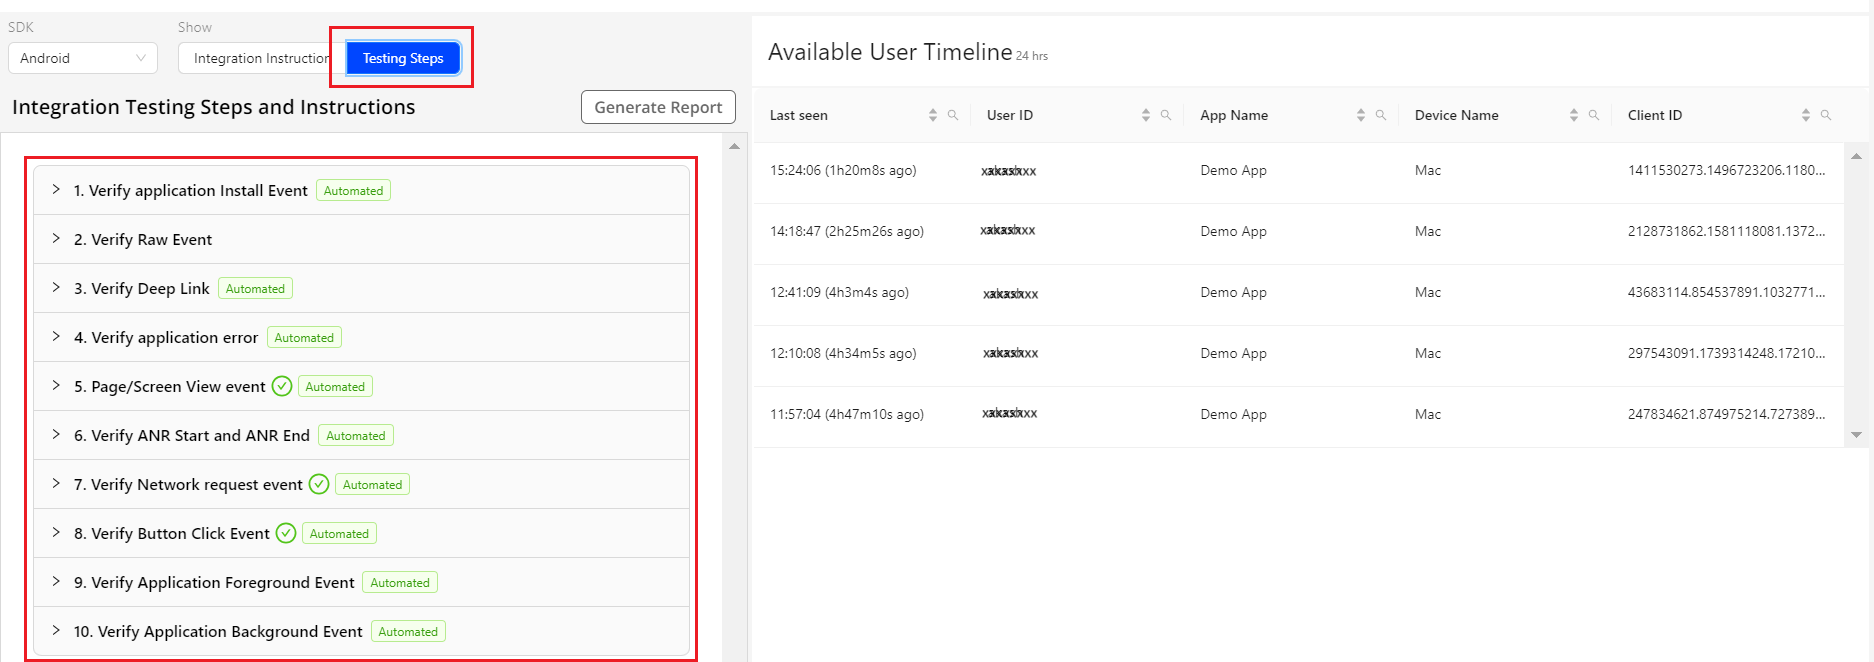This screenshot has width=1874, height=662.
Task: Sort table by Last seen arrows
Action: pyautogui.click(x=933, y=115)
